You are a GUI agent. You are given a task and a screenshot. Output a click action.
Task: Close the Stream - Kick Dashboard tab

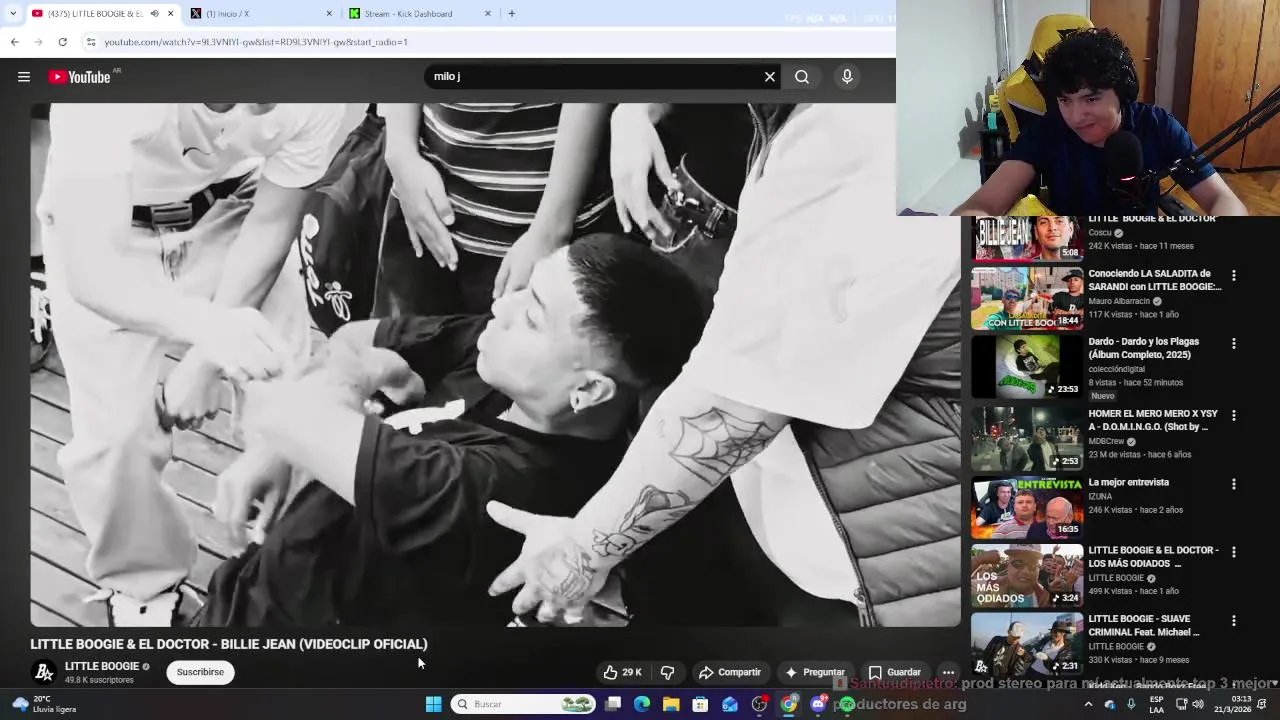(488, 14)
